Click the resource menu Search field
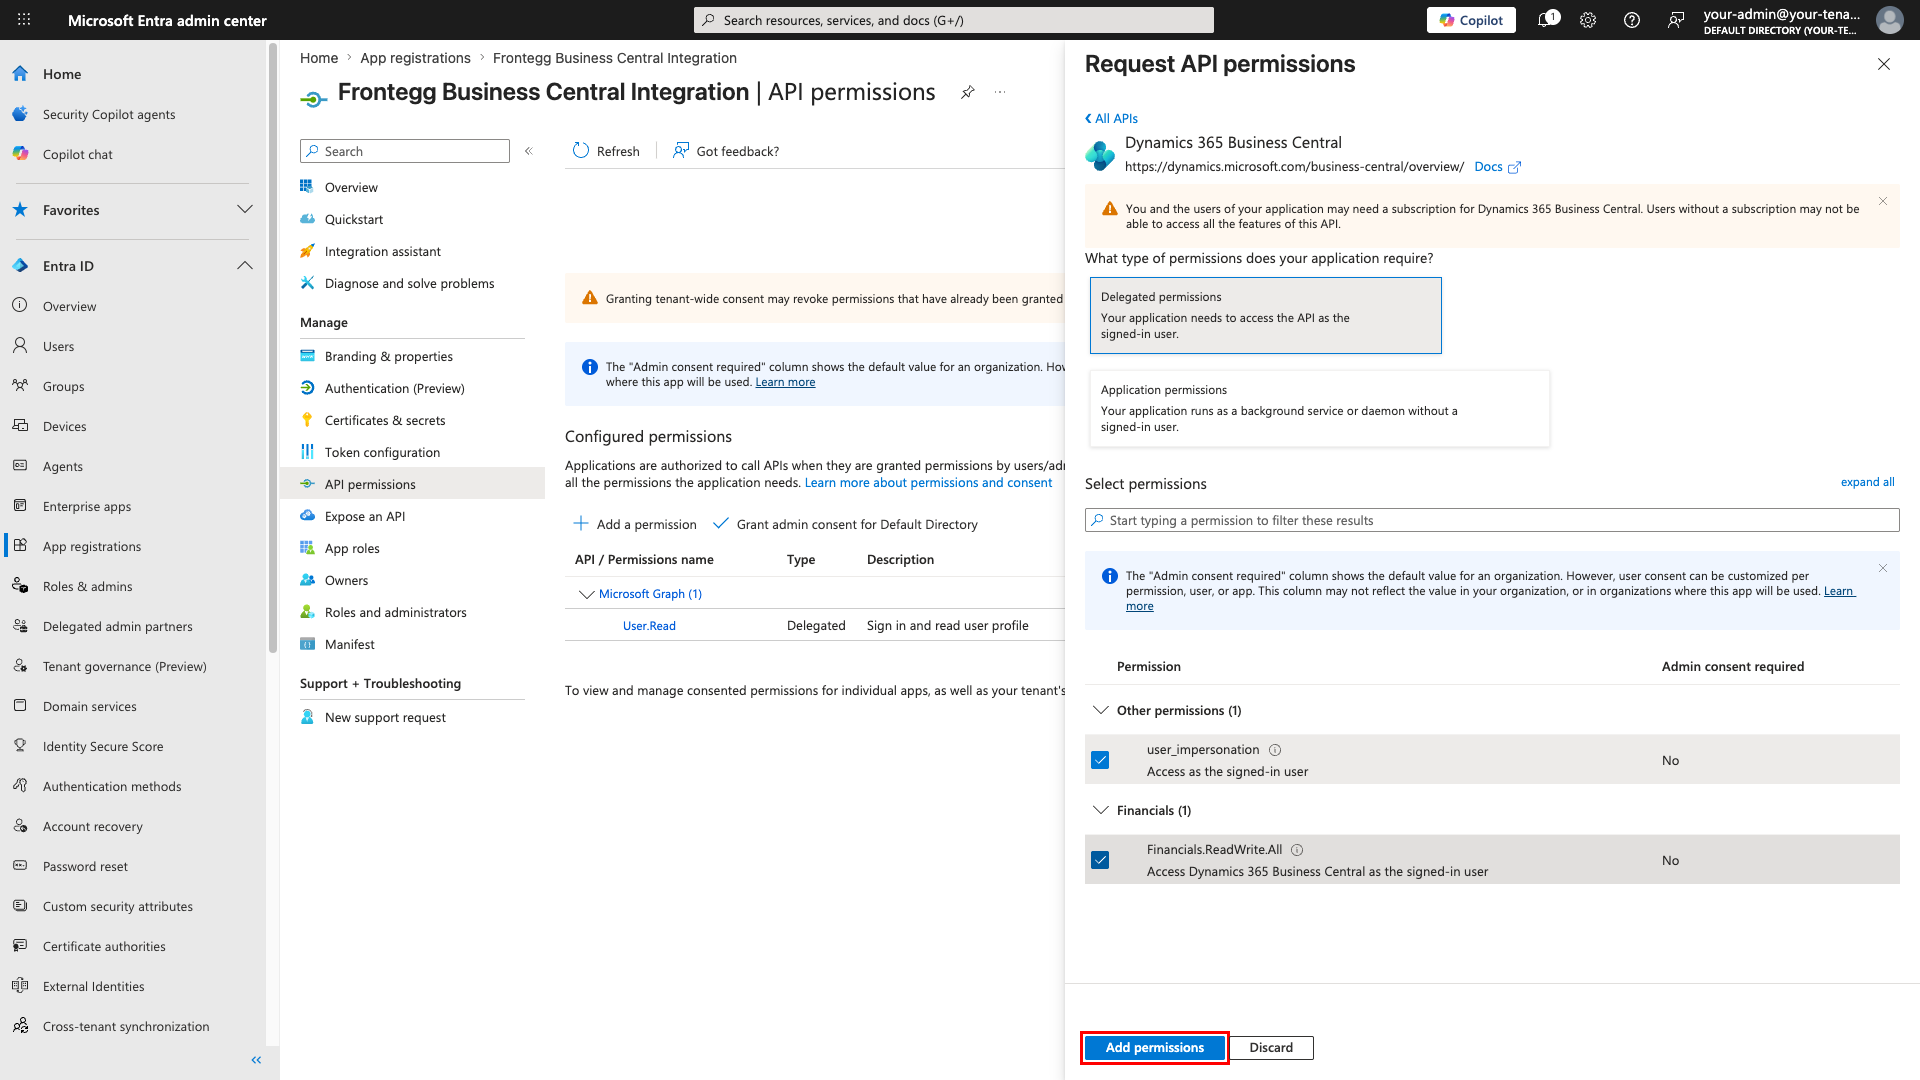This screenshot has height=1080, width=1920. pos(405,151)
